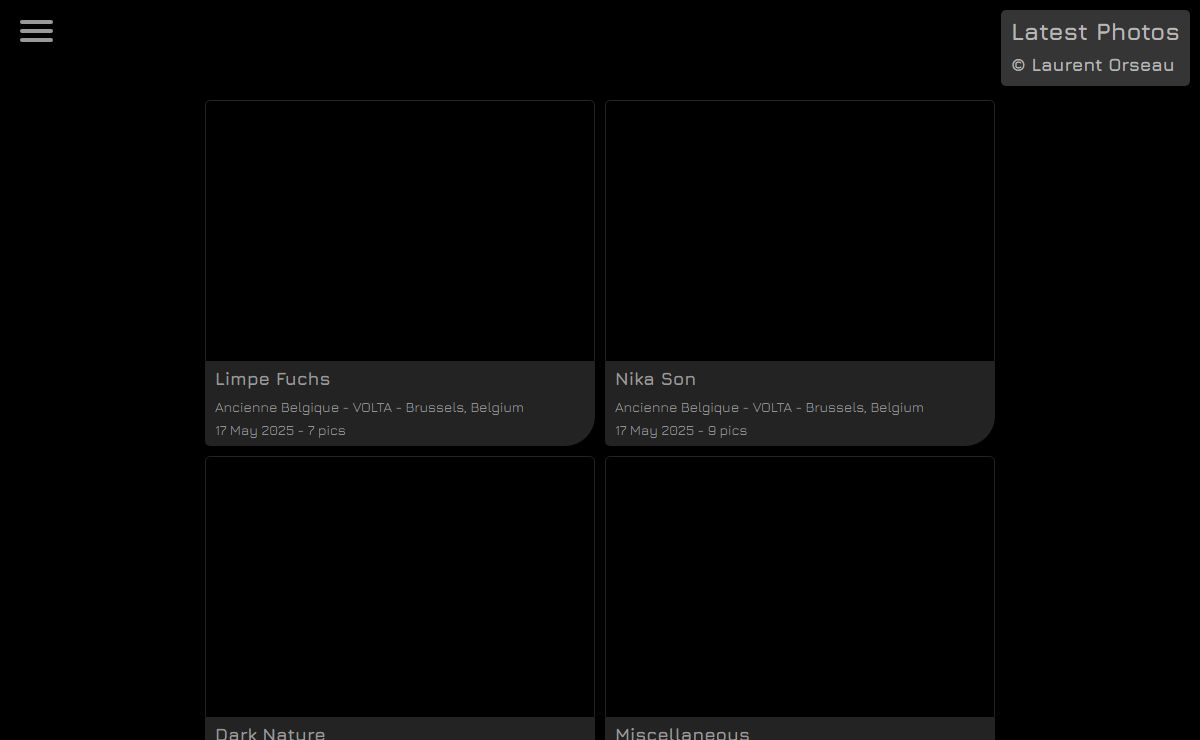This screenshot has width=1200, height=740.
Task: Open the Dark Nature title link
Action: pyautogui.click(x=270, y=733)
